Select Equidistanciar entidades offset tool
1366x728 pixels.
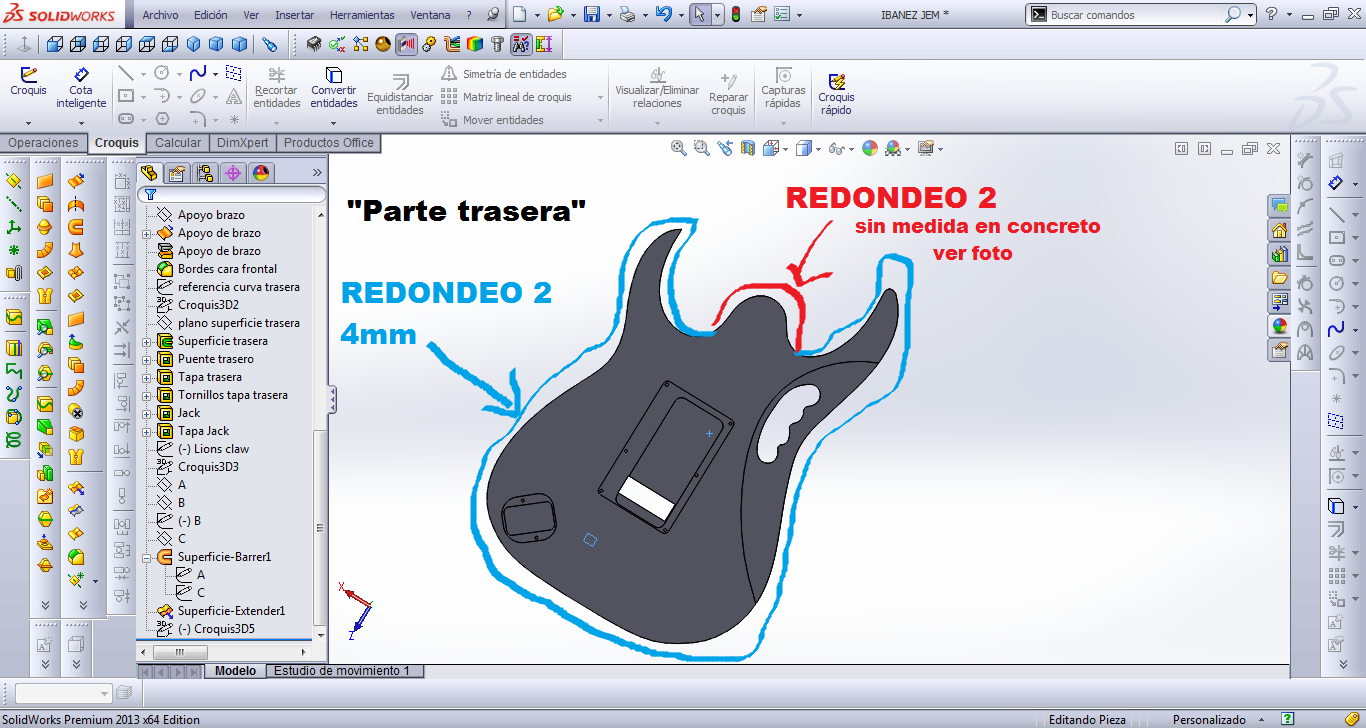pyautogui.click(x=400, y=95)
